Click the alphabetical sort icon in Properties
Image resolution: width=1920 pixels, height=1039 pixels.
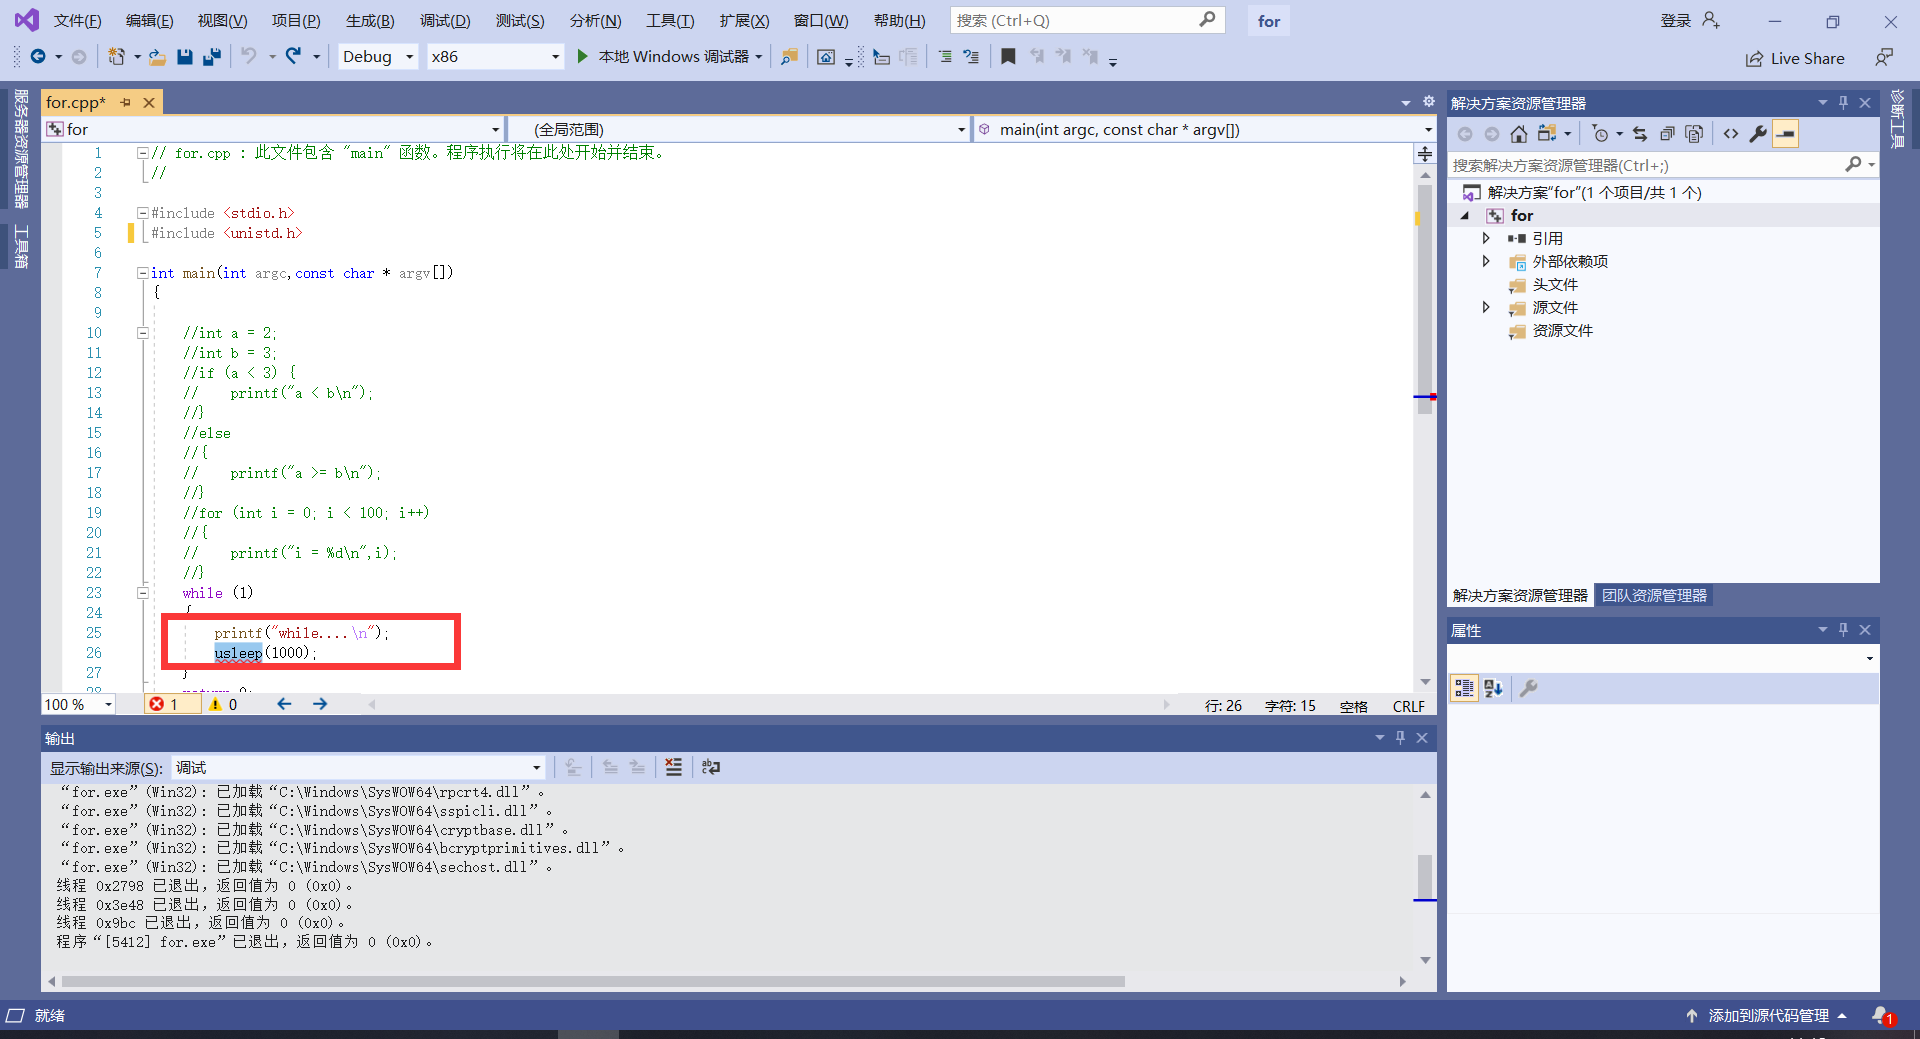pos(1493,688)
